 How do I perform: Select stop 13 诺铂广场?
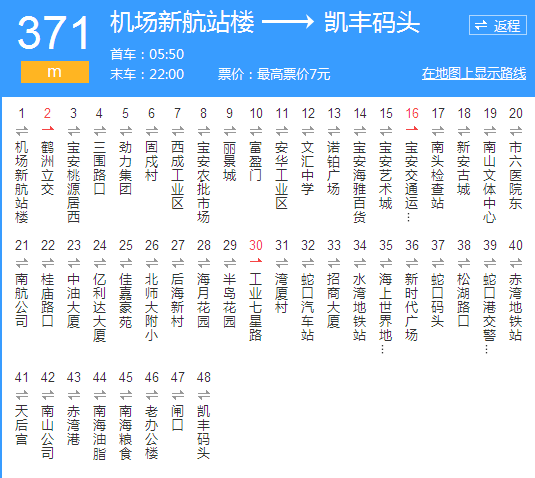click(334, 168)
